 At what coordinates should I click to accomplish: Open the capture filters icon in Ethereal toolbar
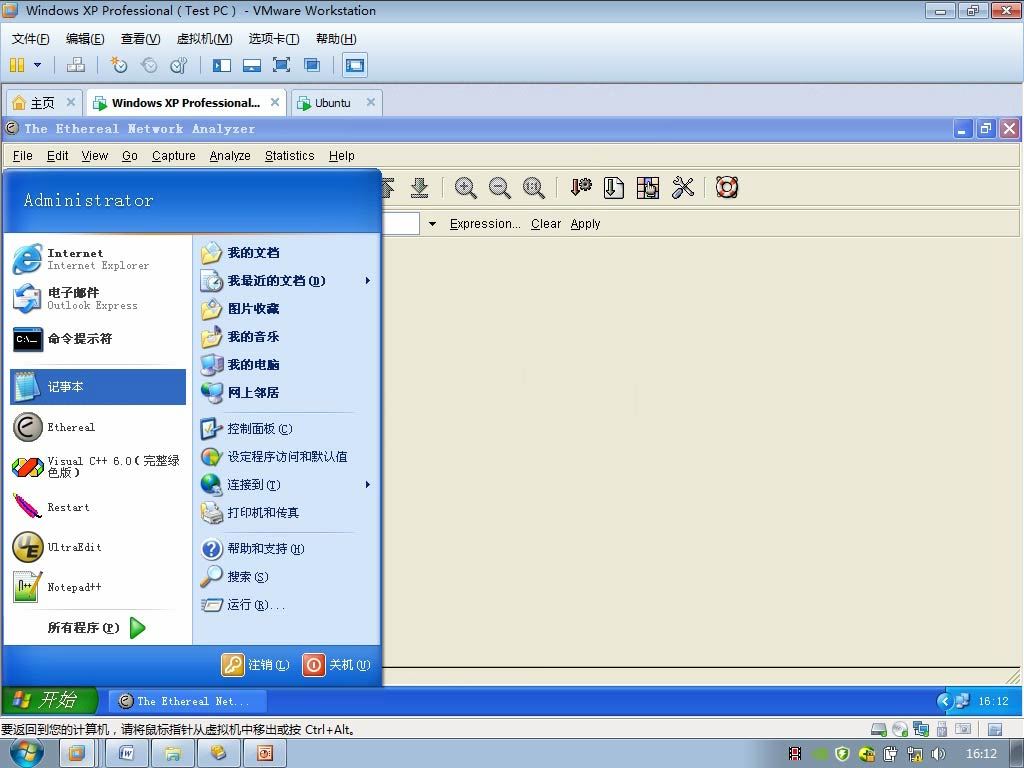tap(580, 188)
